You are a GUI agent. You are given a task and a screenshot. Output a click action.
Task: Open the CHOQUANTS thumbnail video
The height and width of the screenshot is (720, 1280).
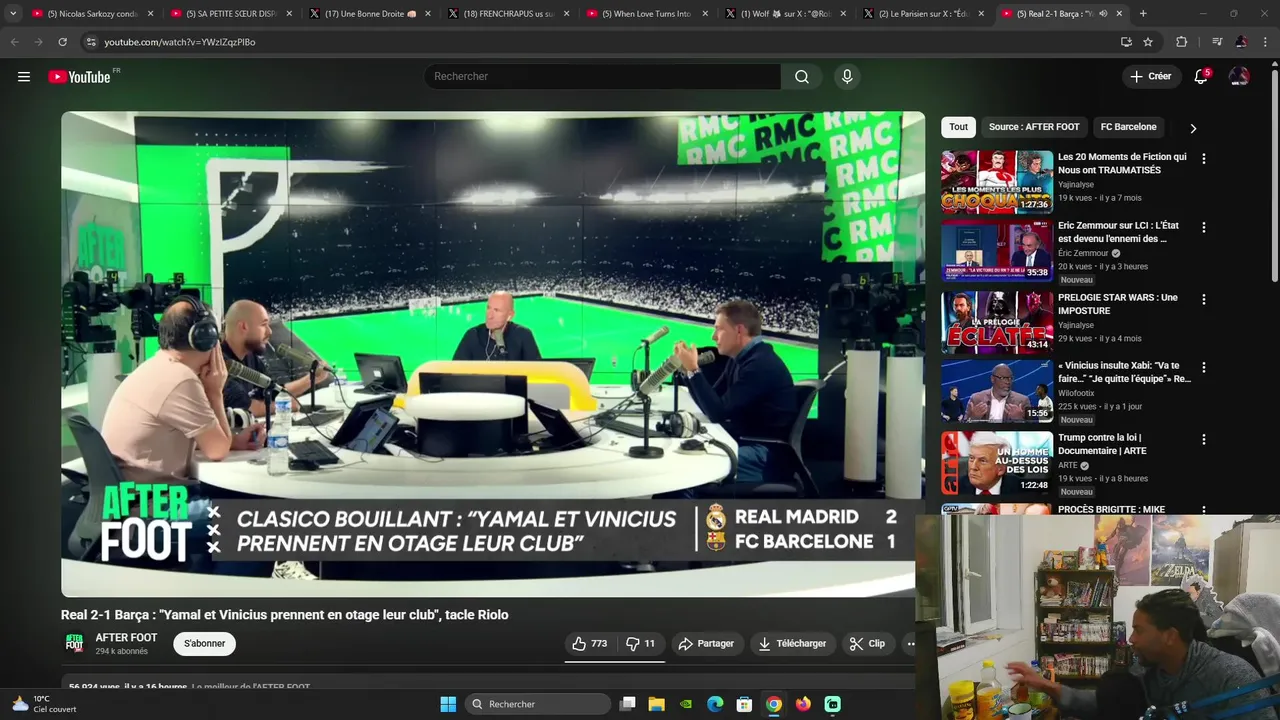pyautogui.click(x=996, y=181)
